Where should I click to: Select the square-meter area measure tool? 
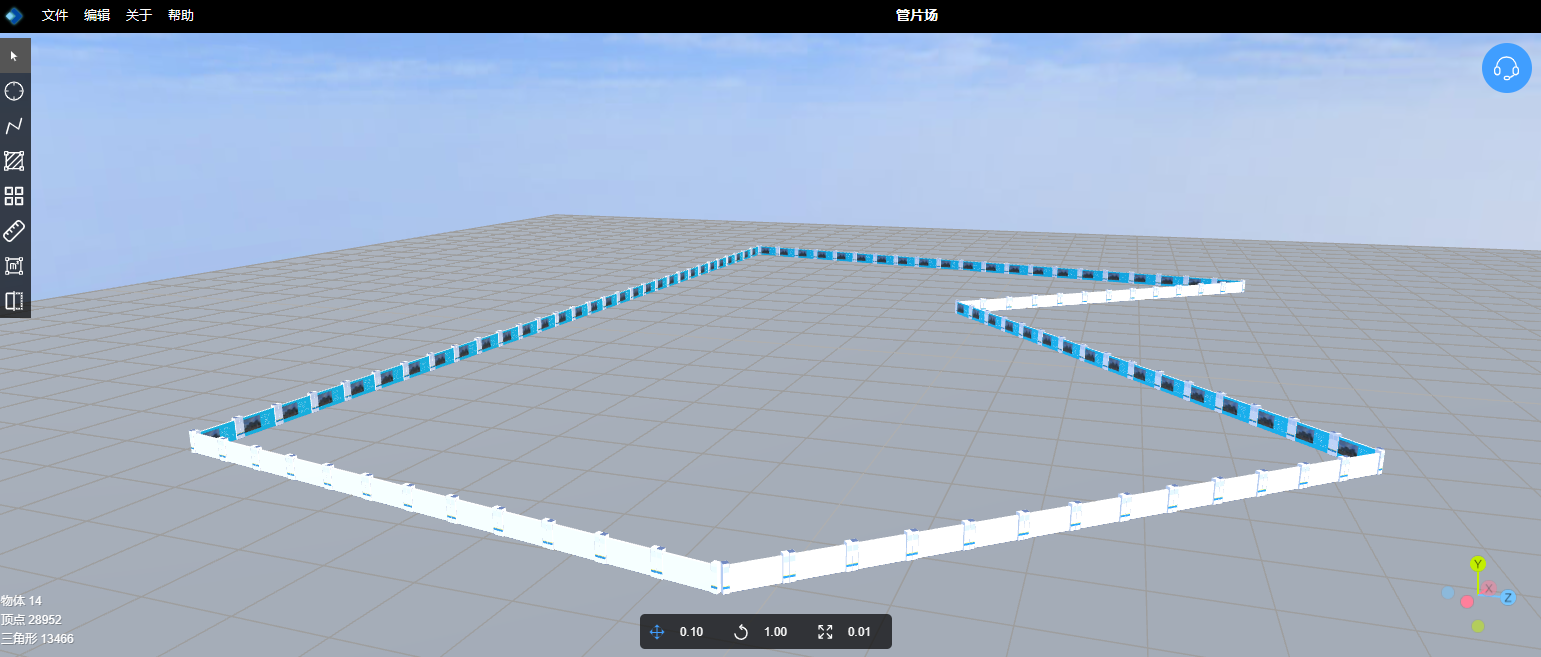point(15,266)
